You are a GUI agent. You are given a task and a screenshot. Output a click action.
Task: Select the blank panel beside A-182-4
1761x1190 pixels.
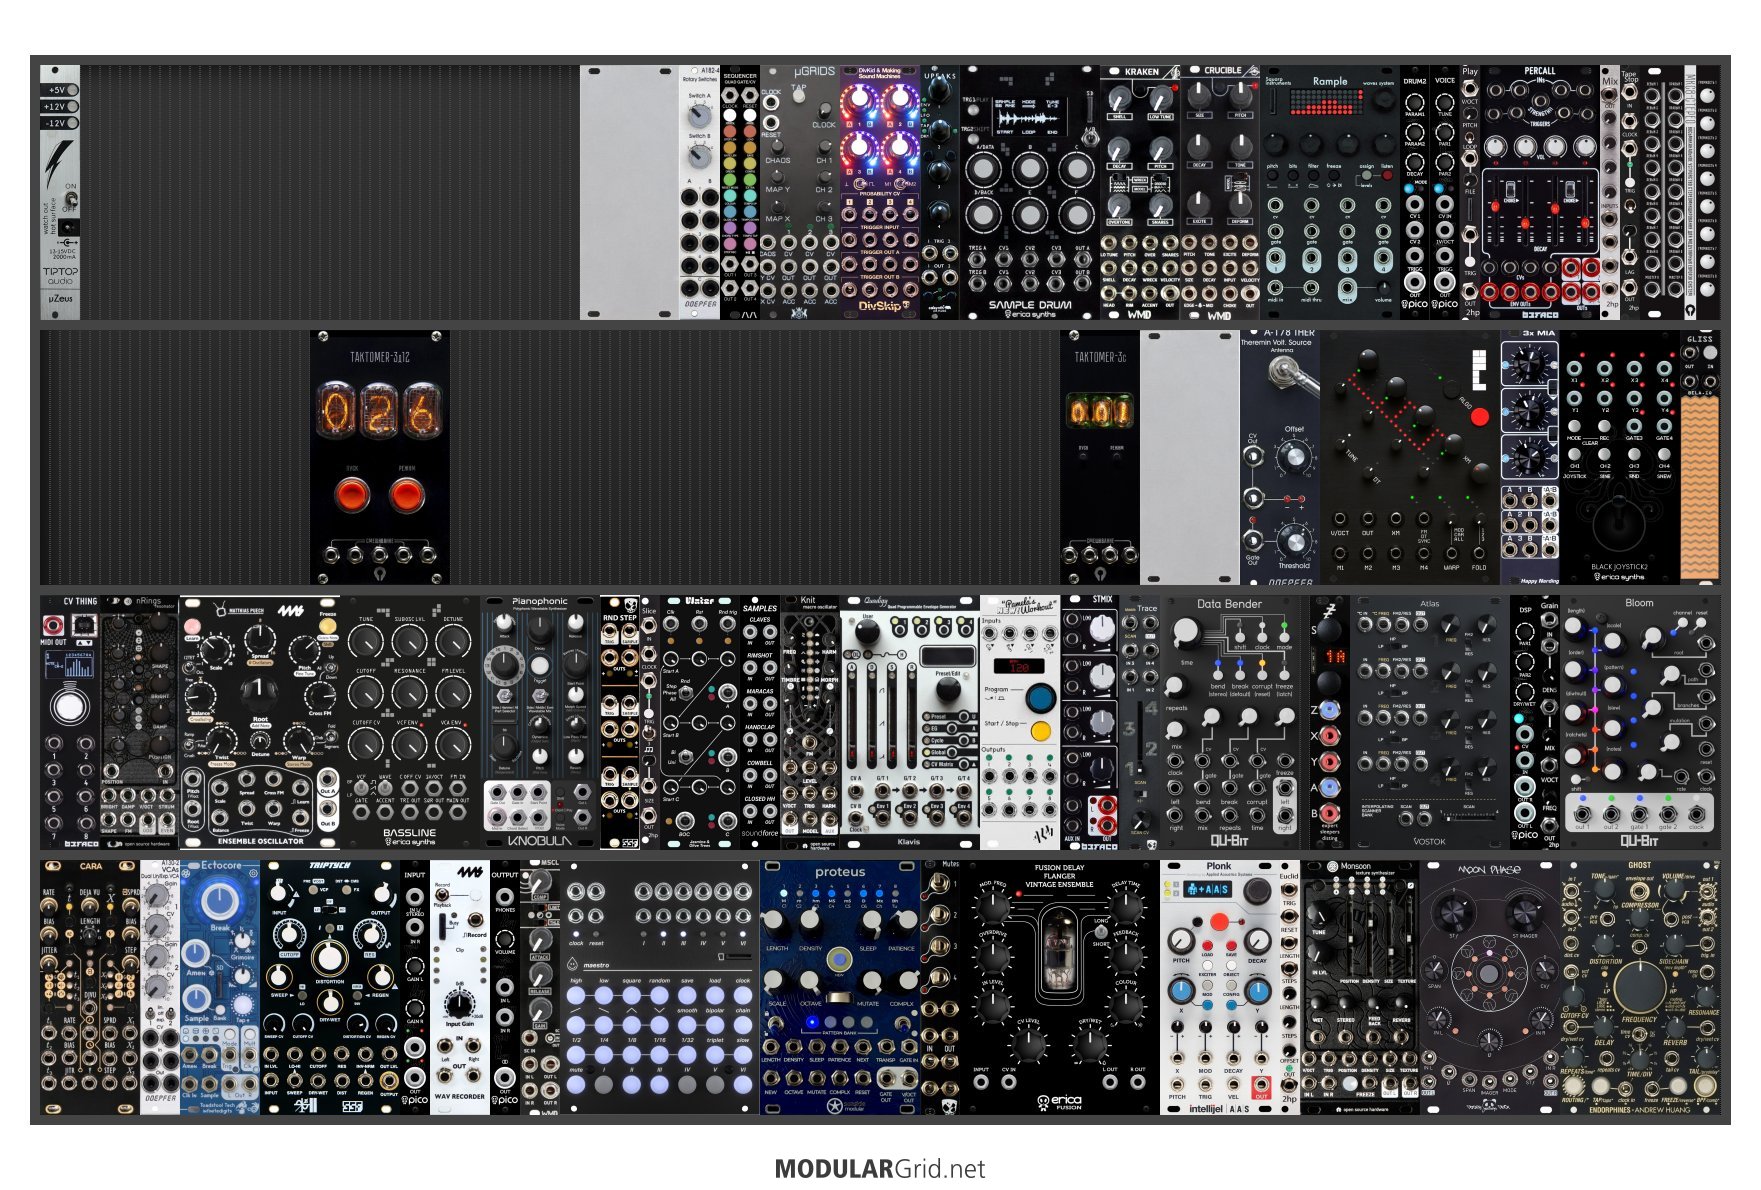629,192
